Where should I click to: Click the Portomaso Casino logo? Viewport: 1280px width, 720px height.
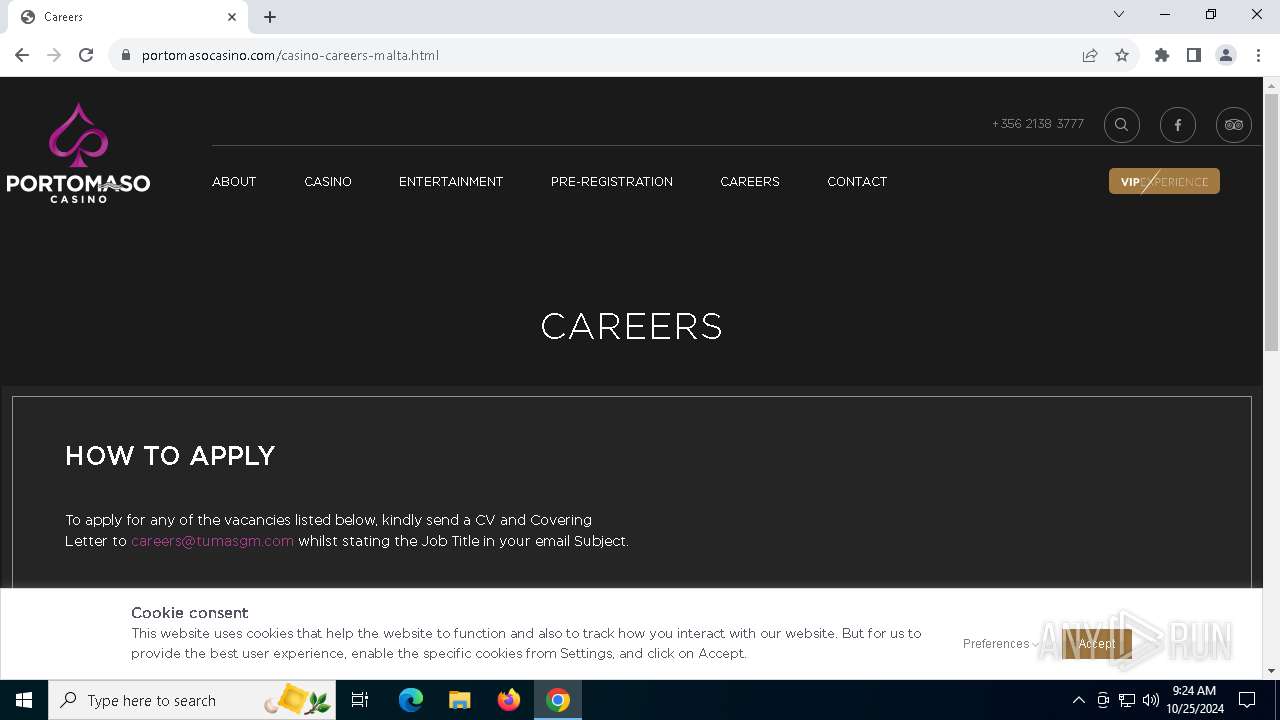pyautogui.click(x=78, y=152)
